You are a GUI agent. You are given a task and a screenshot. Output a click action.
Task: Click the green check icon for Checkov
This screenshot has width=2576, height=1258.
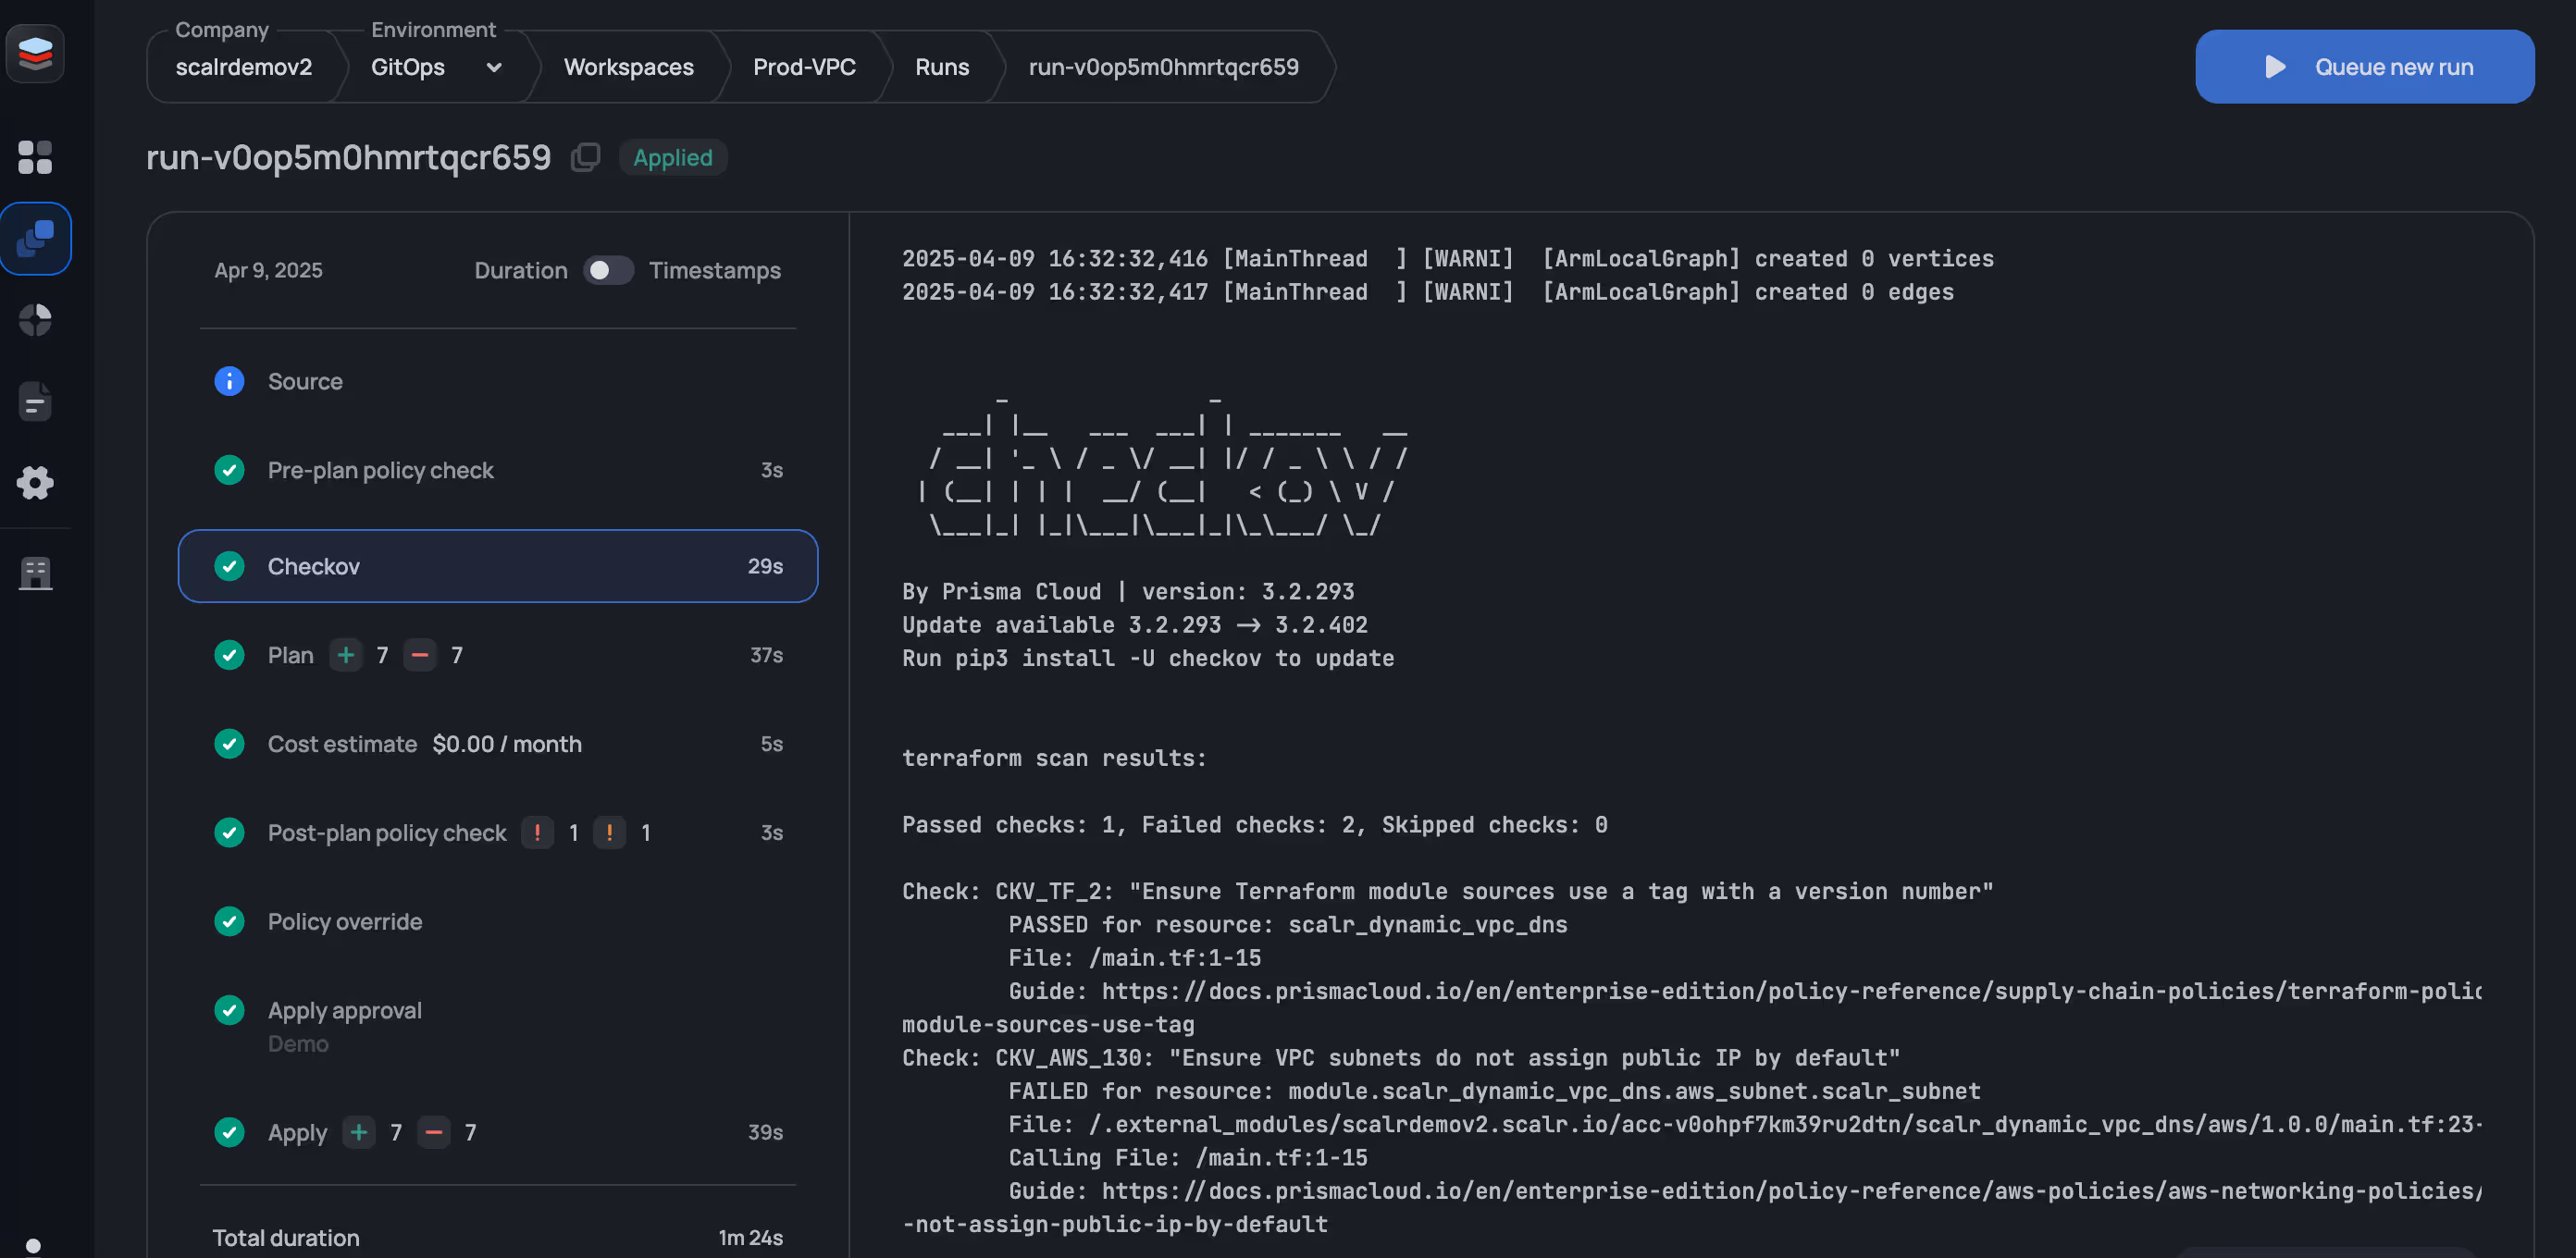tap(229, 566)
